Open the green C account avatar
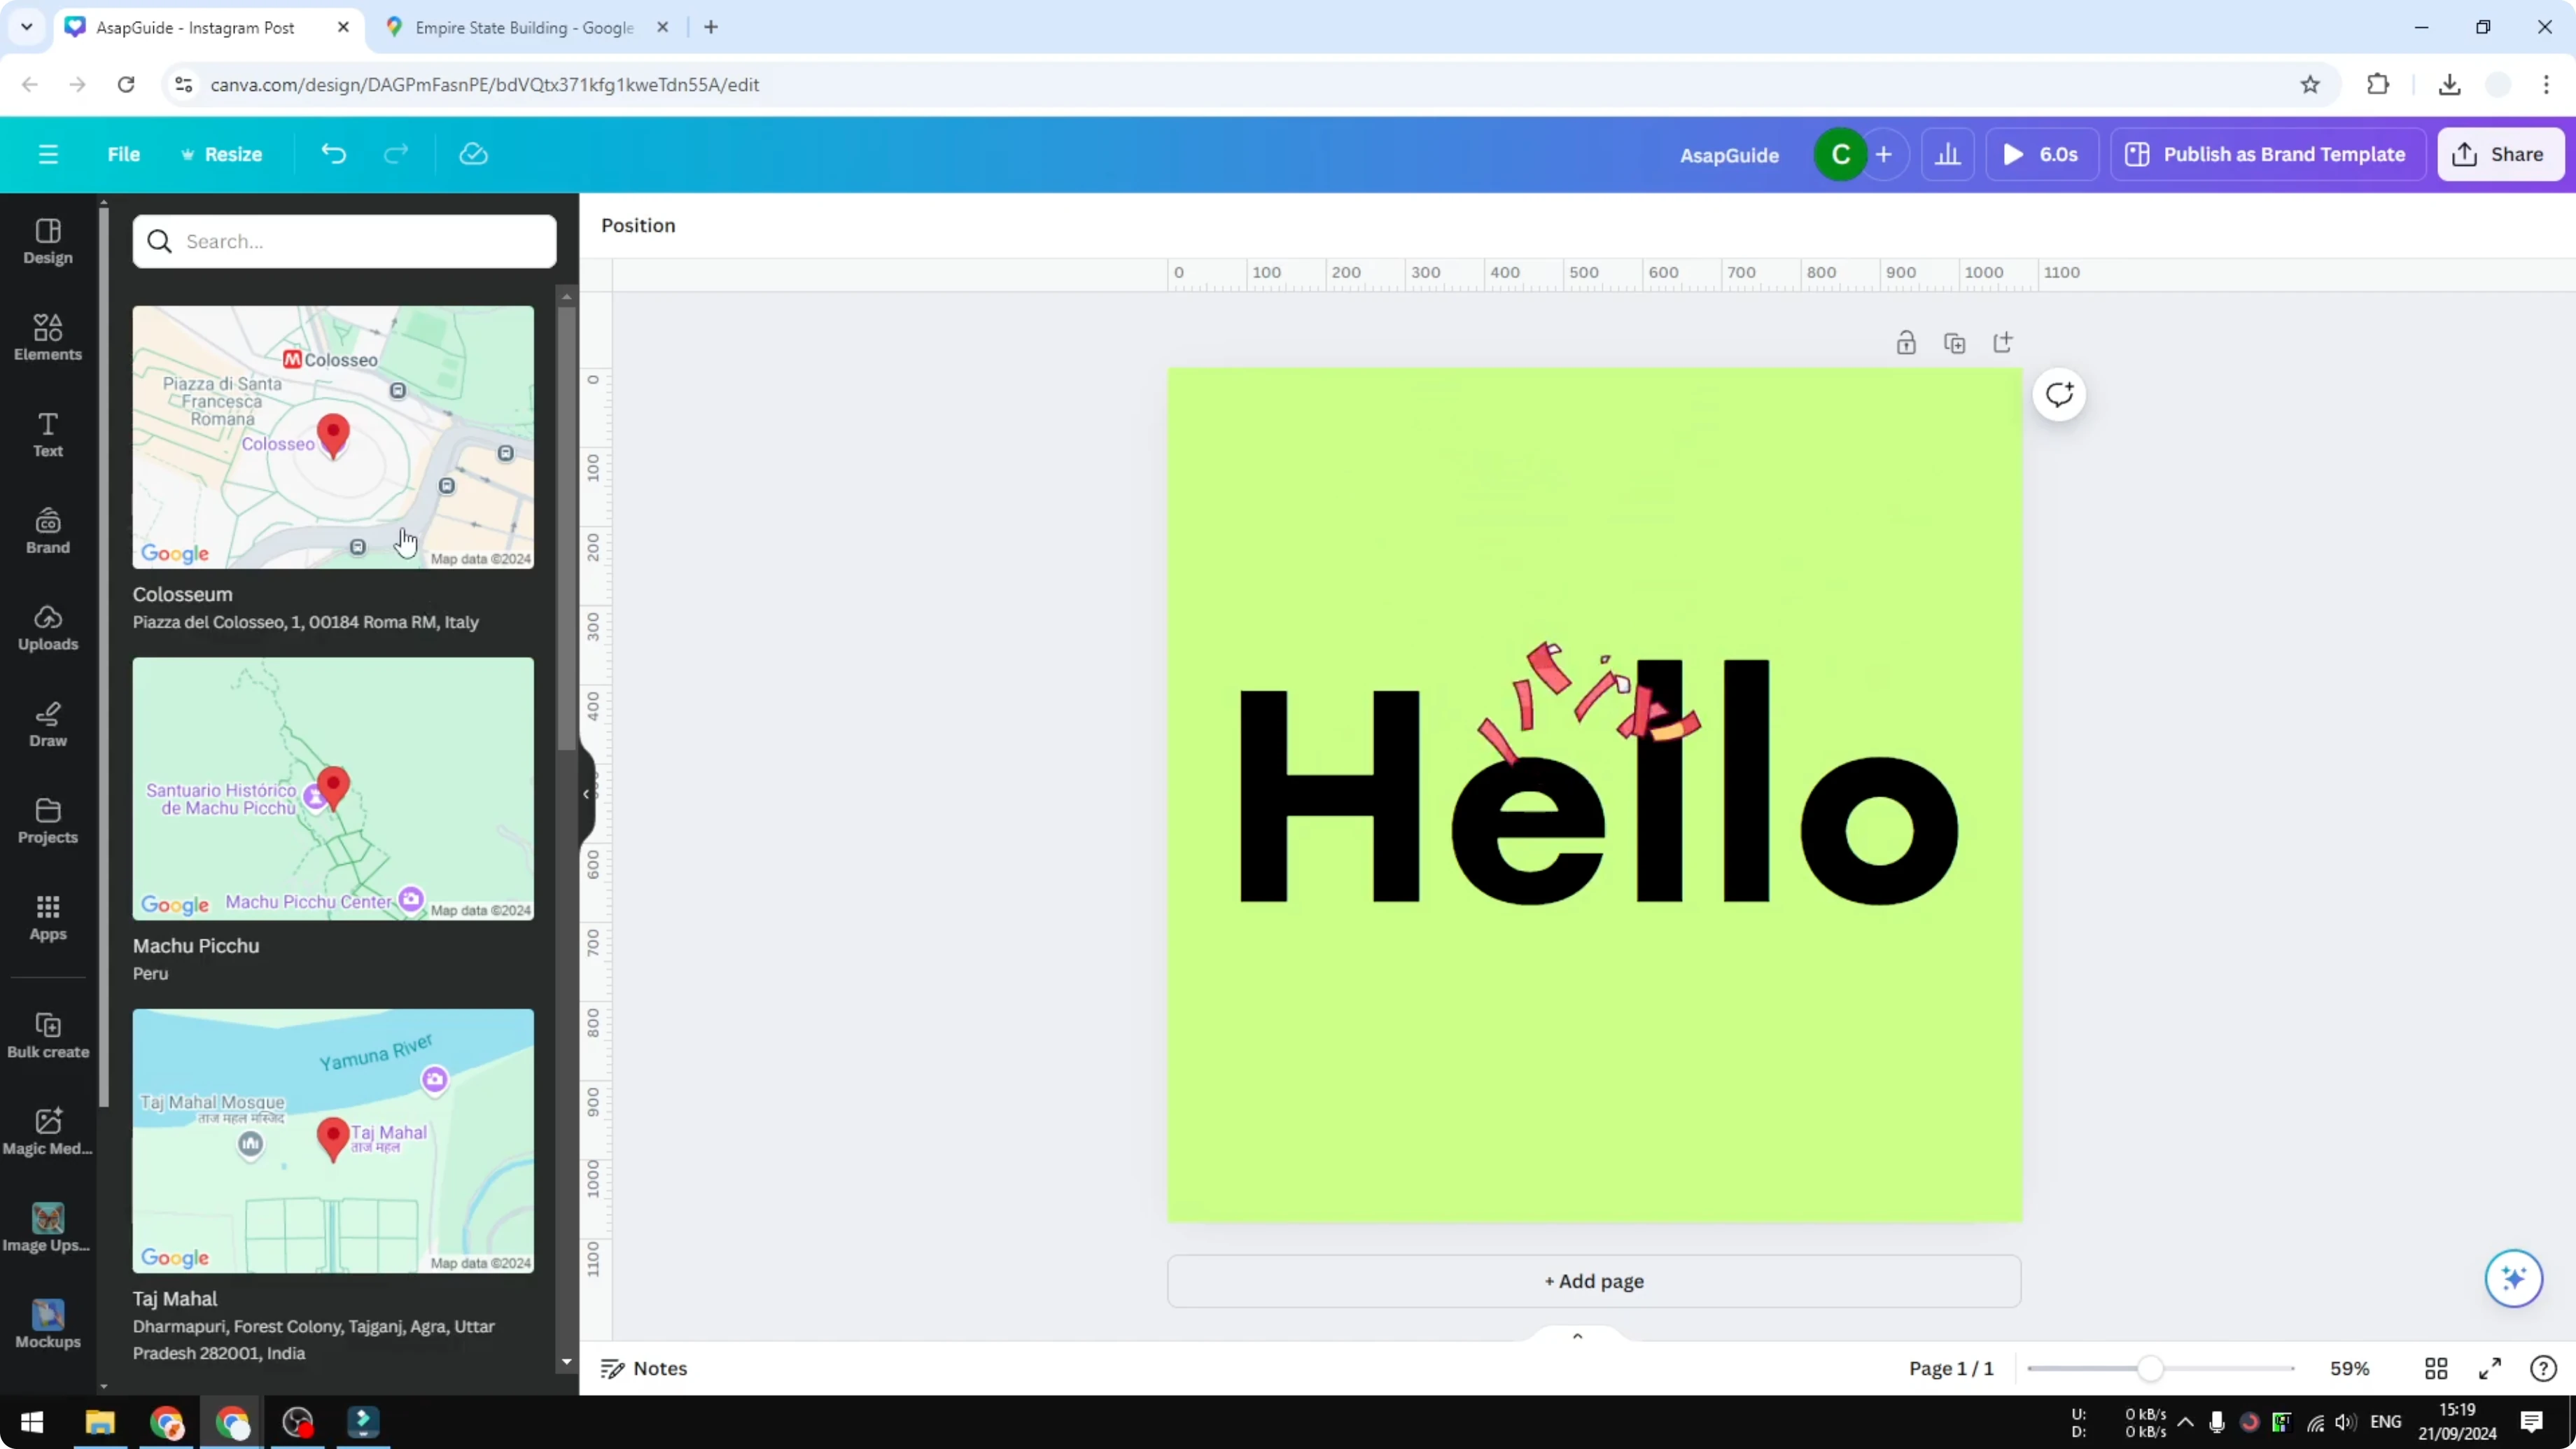Viewport: 2576px width, 1449px height. [1840, 154]
